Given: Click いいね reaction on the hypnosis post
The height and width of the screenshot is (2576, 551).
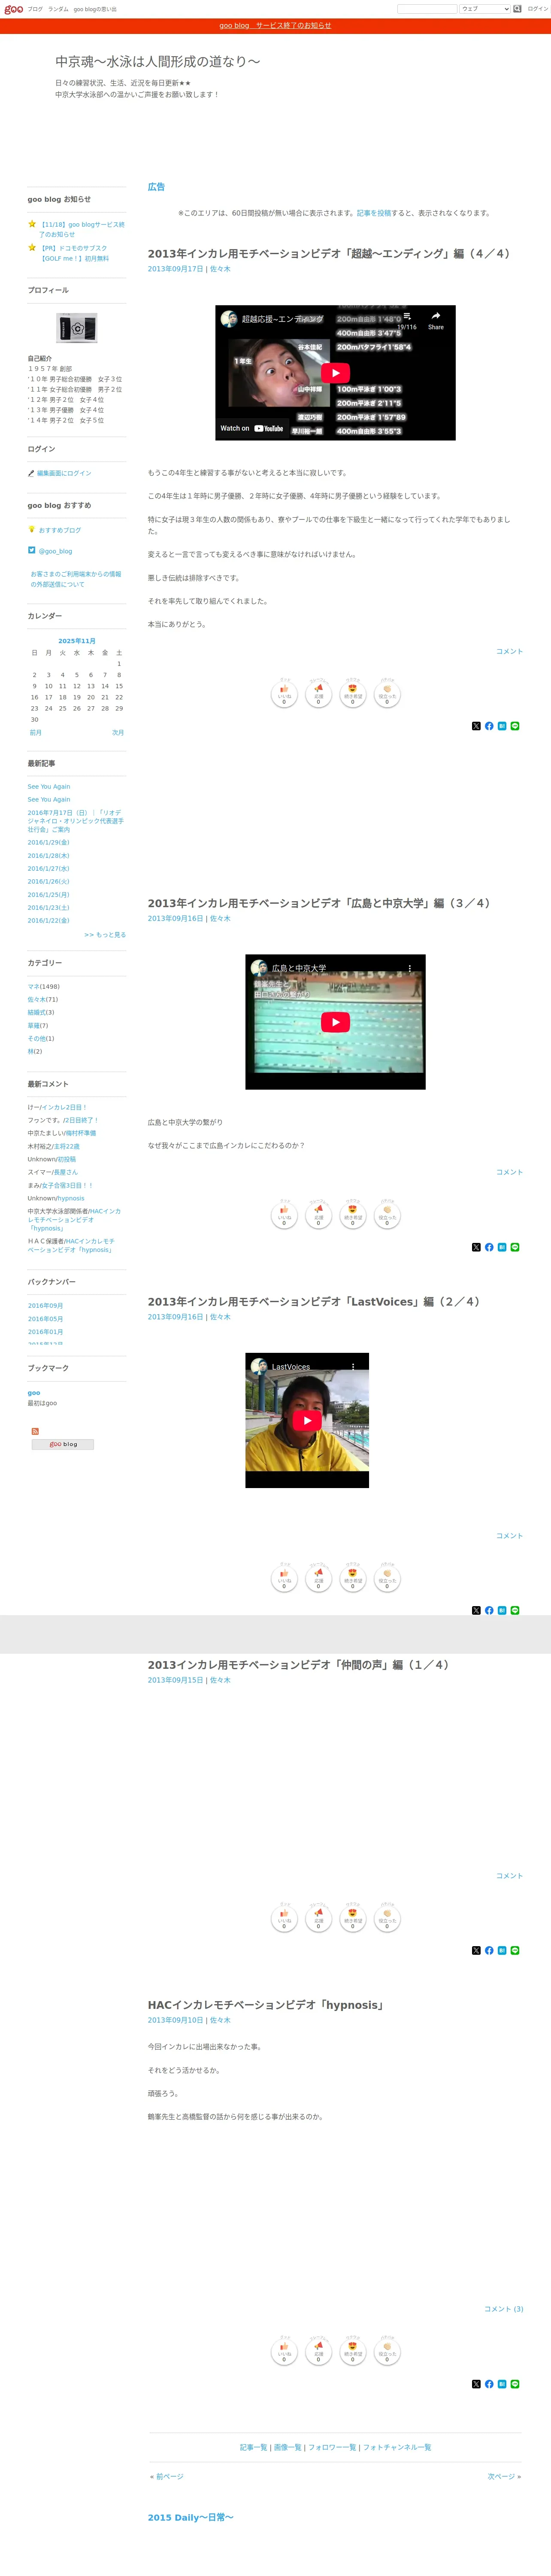Looking at the screenshot, I should 284,2352.
